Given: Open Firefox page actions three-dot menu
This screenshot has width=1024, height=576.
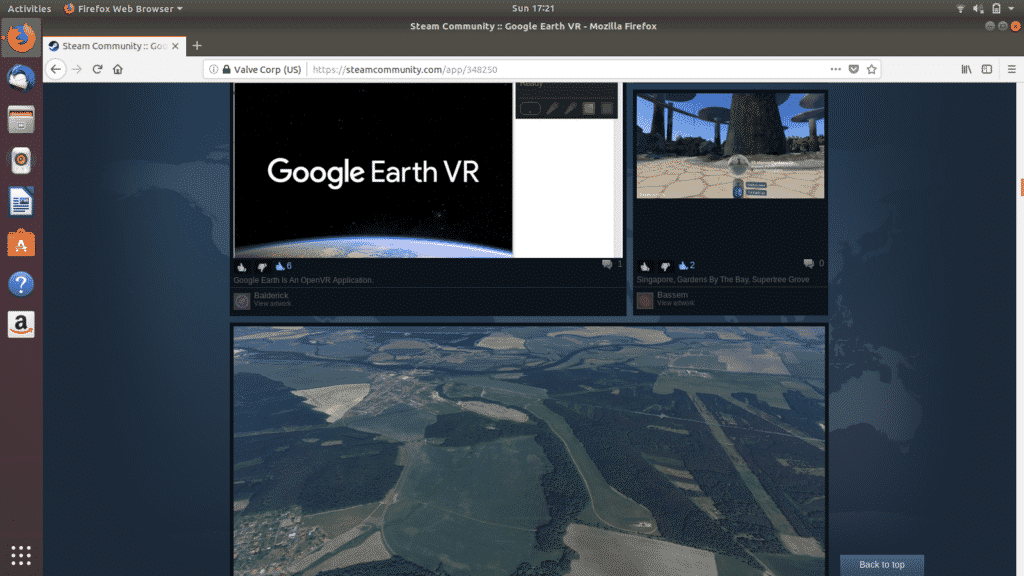Looking at the screenshot, I should 836,69.
